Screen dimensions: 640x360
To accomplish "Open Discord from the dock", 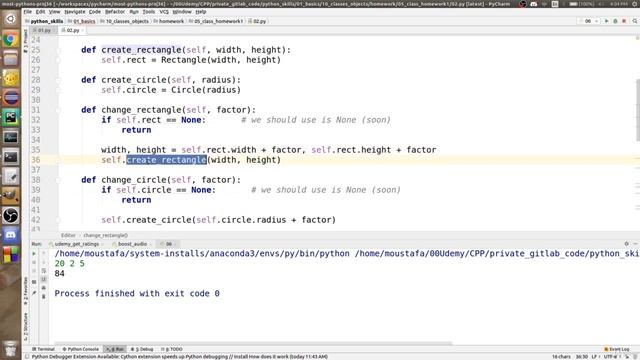I will pos(11,236).
